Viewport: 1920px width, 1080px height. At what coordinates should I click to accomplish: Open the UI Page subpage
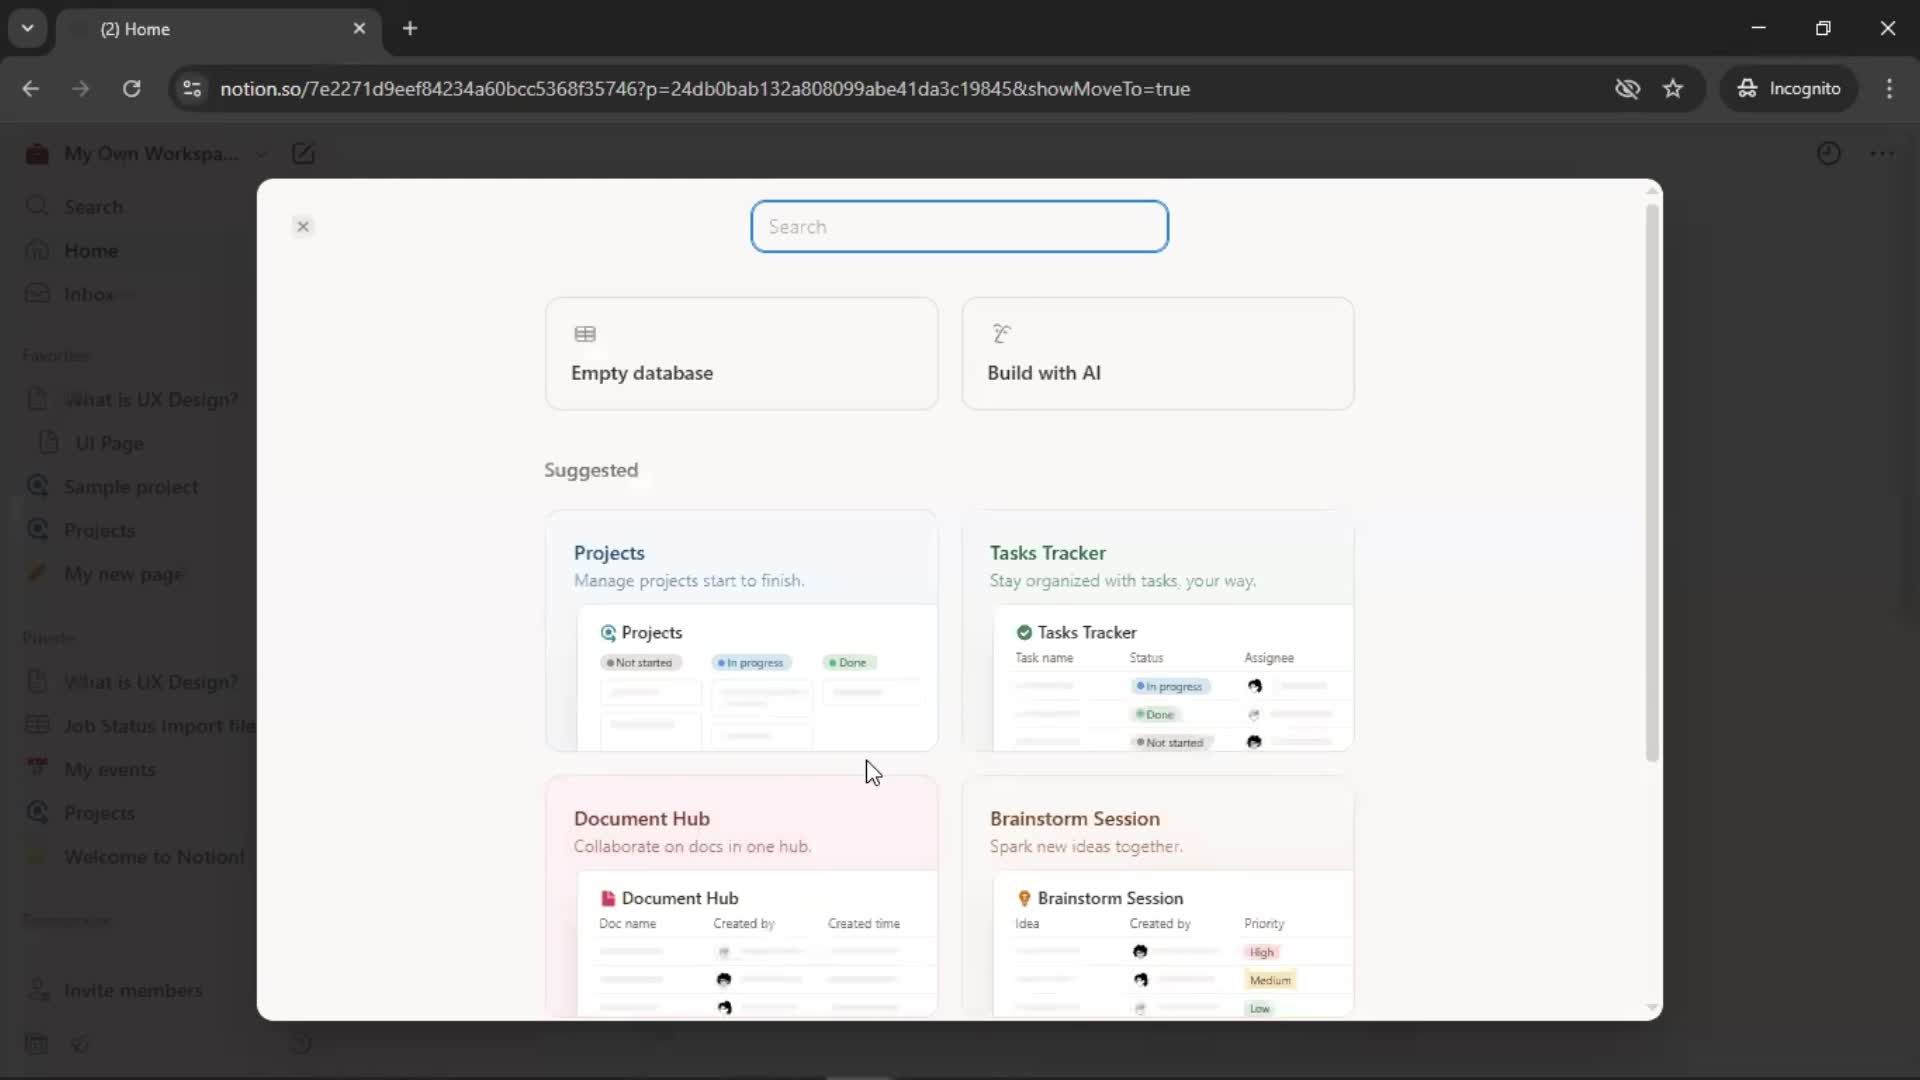pos(109,443)
